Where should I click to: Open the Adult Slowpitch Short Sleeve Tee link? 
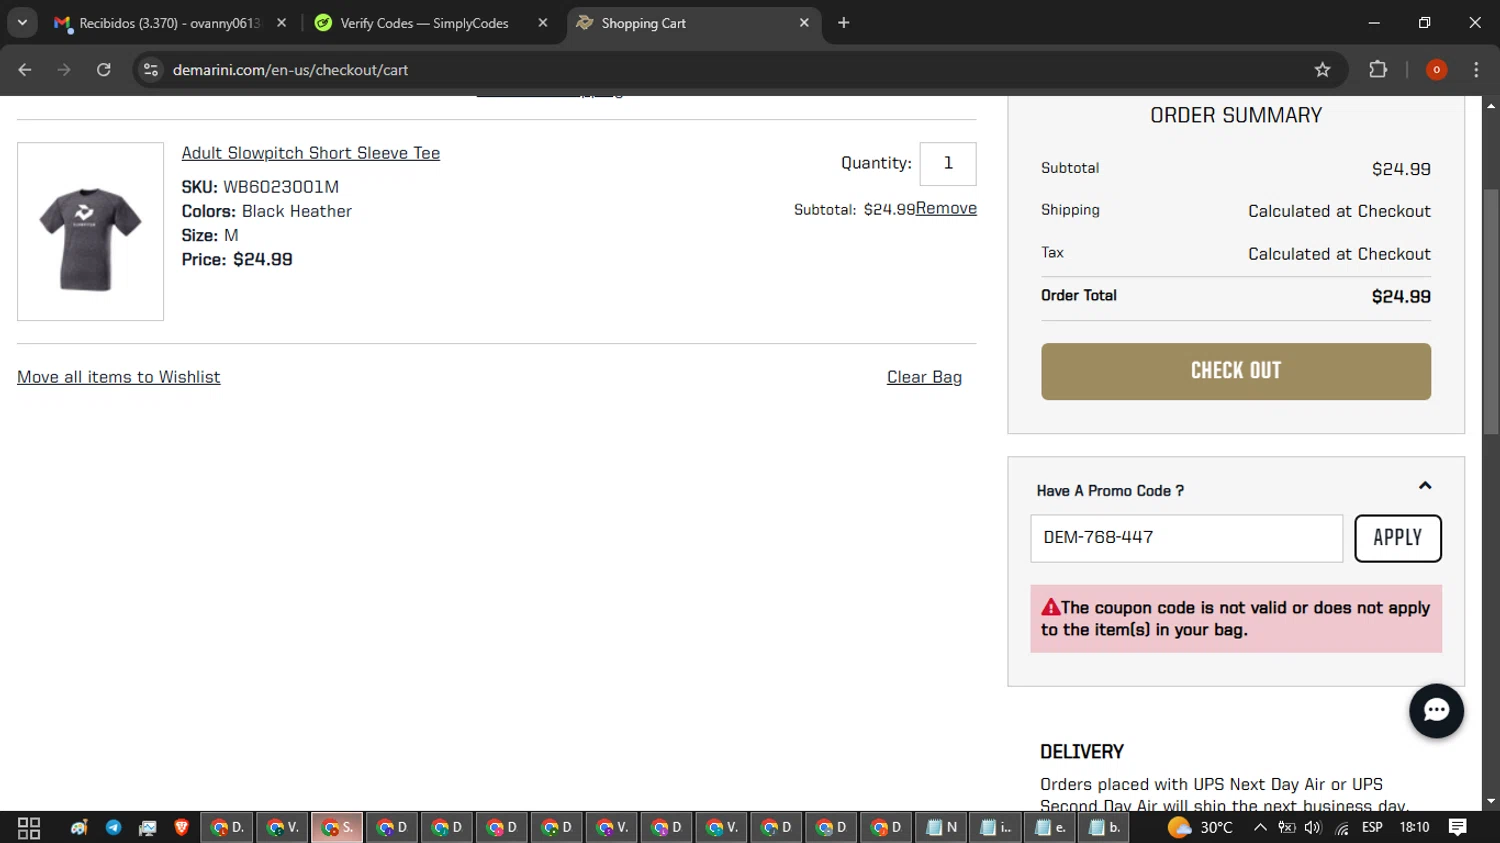(311, 153)
